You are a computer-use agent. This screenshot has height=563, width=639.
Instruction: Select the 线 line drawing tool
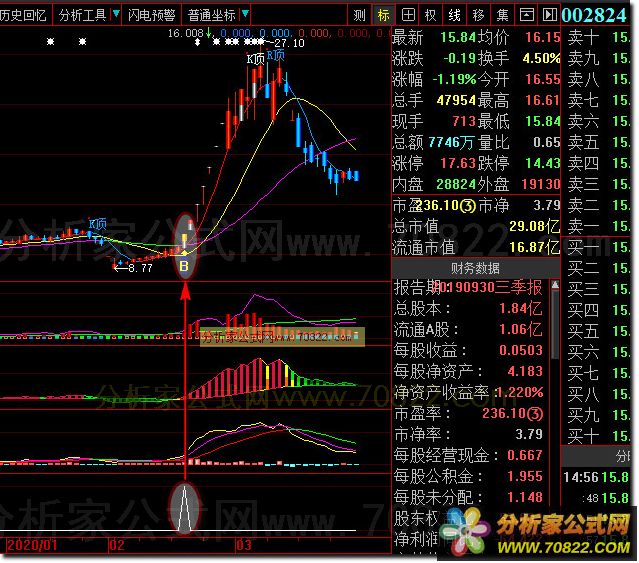[454, 15]
